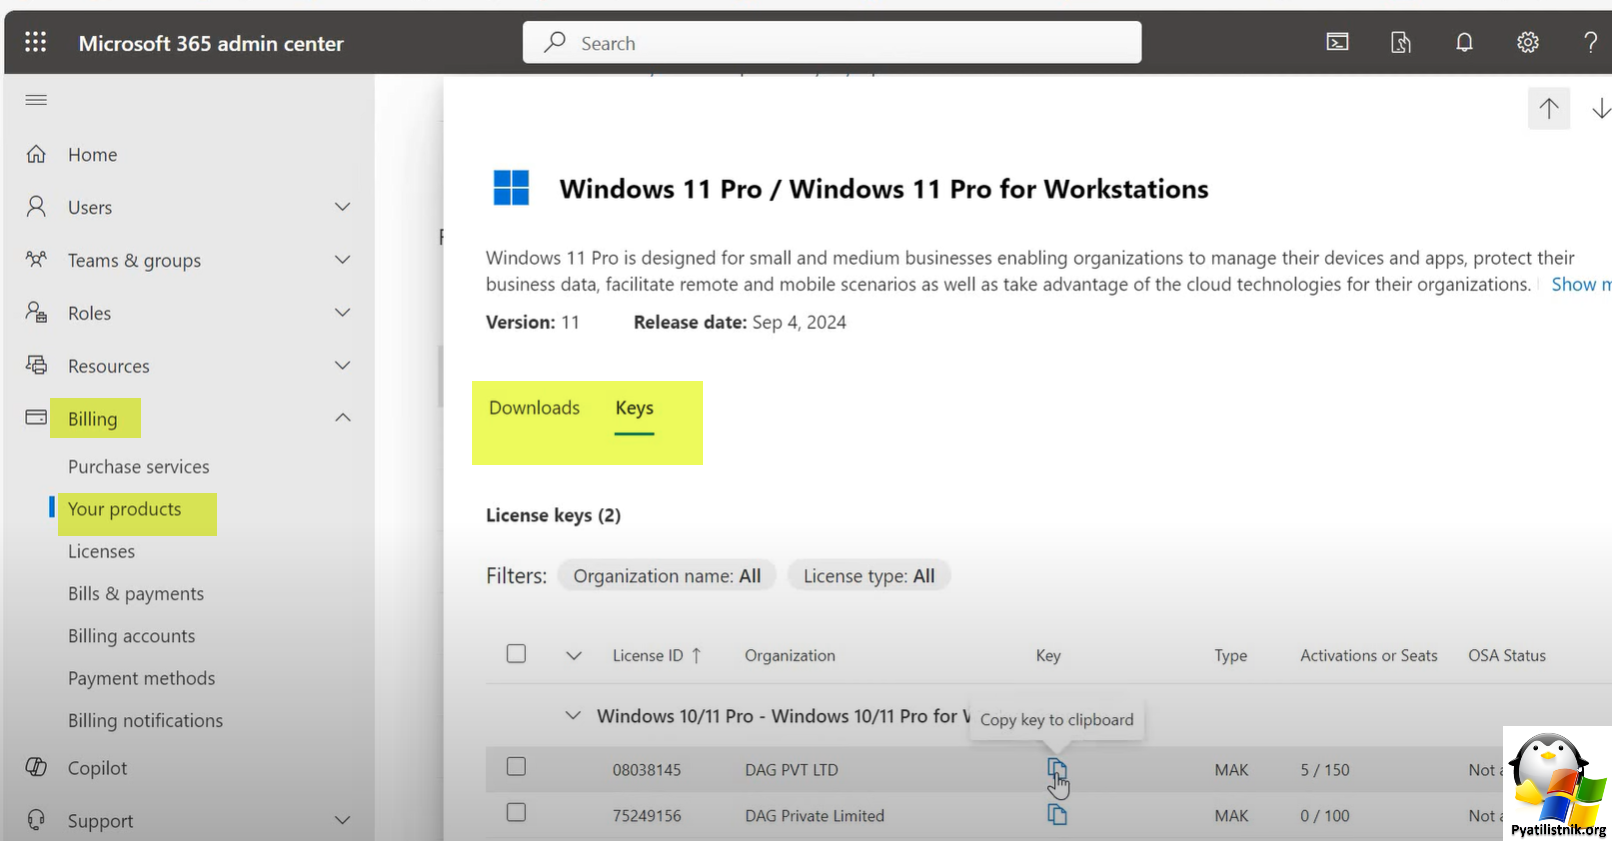Click the Microsoft 365 admin center title
The height and width of the screenshot is (841, 1612).
pyautogui.click(x=211, y=43)
